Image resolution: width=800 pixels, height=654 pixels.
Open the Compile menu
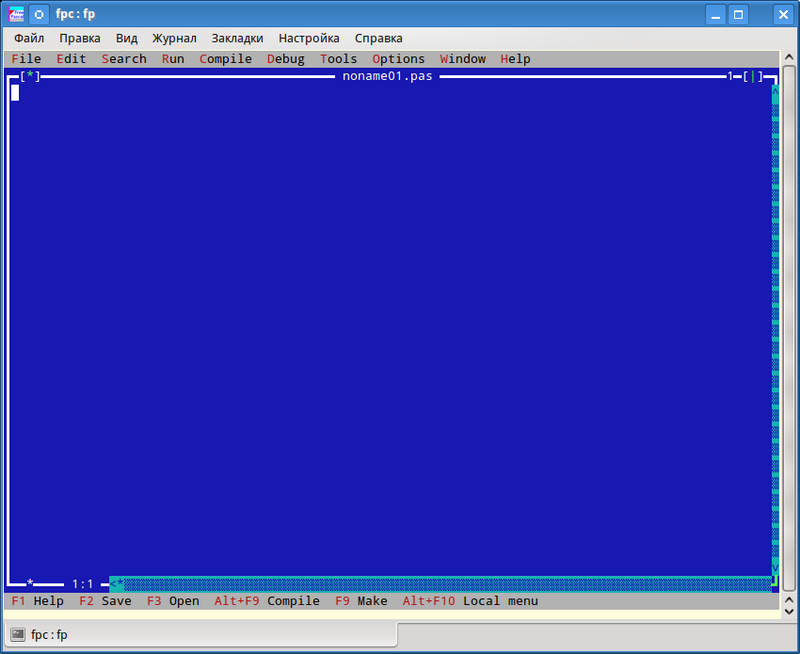coord(226,59)
